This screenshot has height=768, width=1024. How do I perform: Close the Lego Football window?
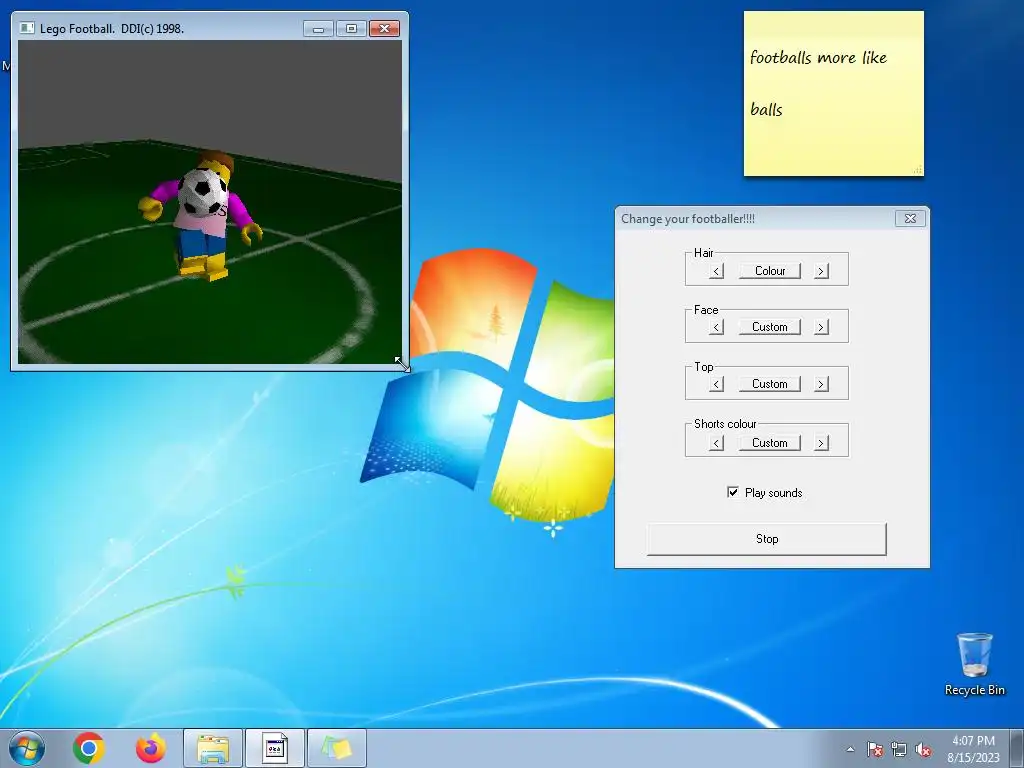385,29
